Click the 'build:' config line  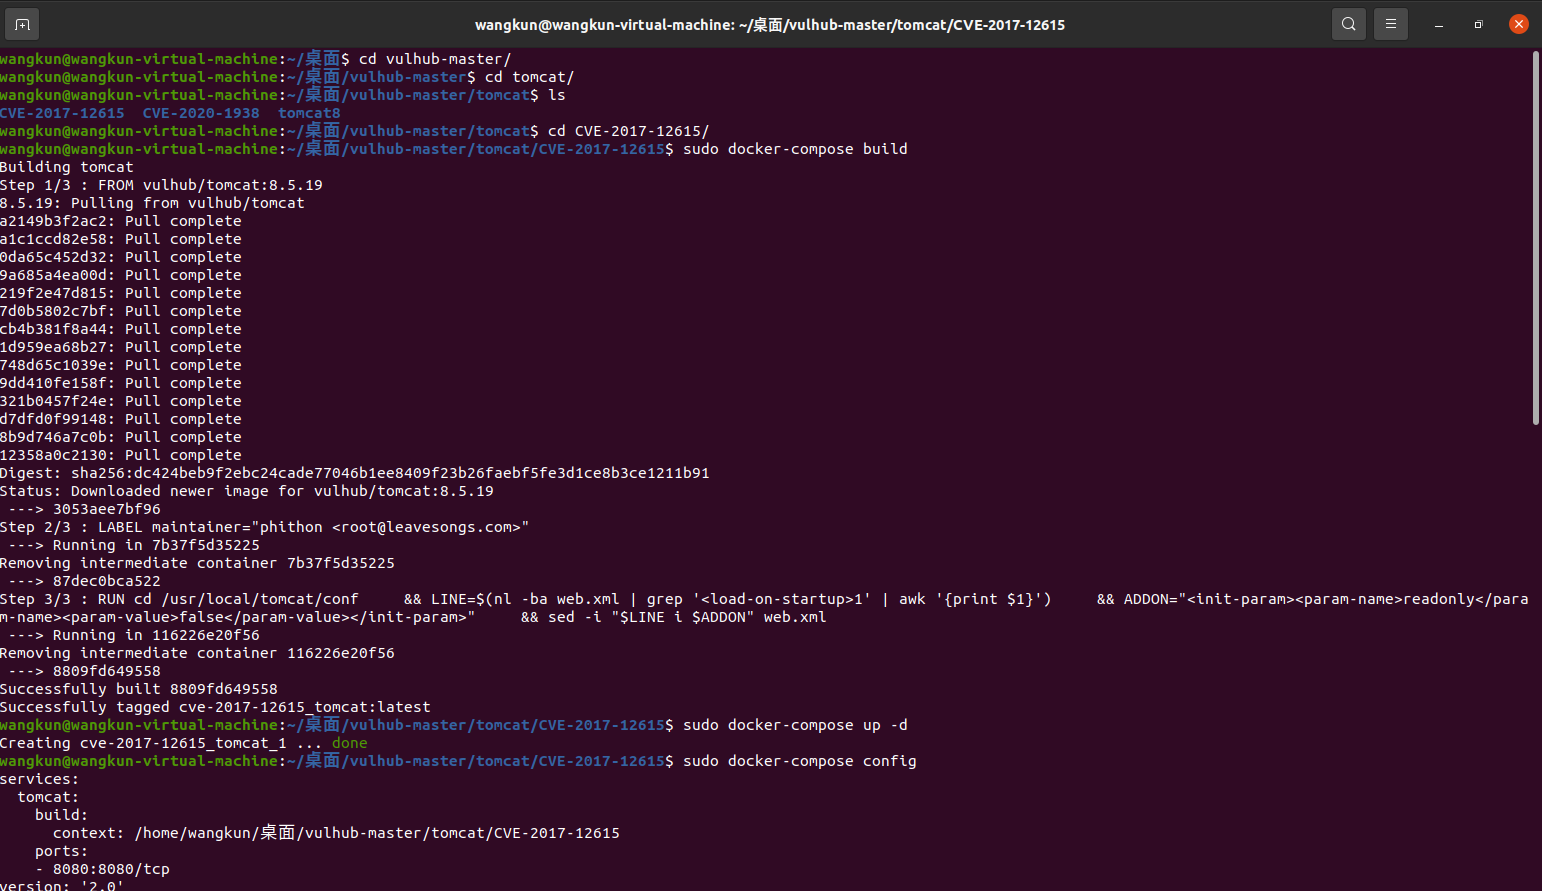pos(61,815)
